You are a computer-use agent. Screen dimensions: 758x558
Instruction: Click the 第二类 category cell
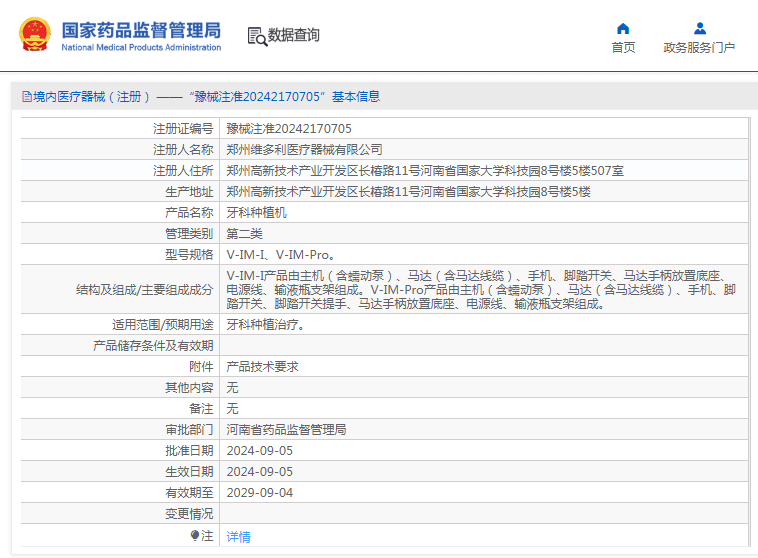[245, 234]
